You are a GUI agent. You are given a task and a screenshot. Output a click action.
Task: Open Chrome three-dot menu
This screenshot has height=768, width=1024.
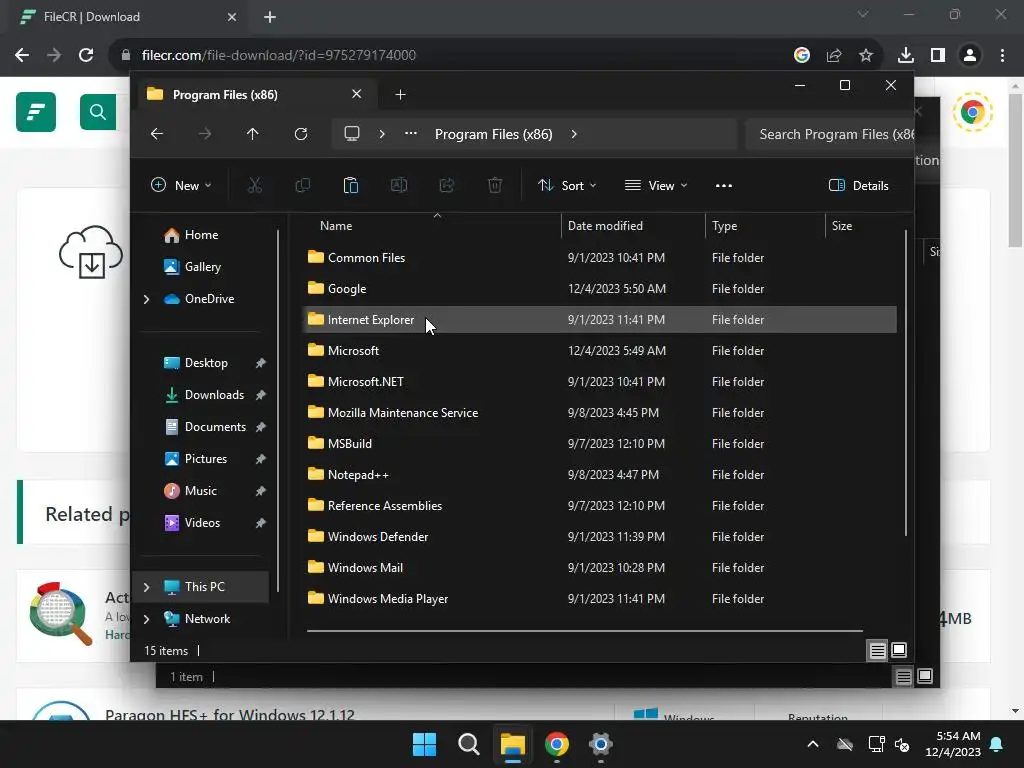point(1002,55)
